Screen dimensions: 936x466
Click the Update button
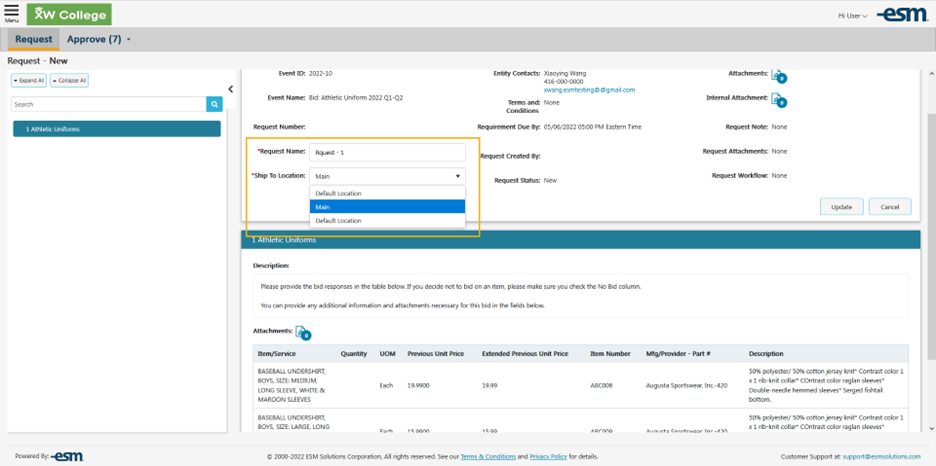coord(841,206)
